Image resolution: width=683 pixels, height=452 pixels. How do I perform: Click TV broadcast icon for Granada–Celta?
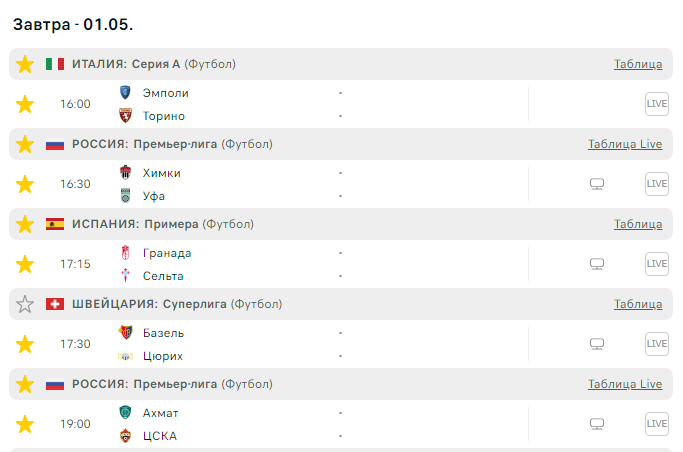(597, 264)
